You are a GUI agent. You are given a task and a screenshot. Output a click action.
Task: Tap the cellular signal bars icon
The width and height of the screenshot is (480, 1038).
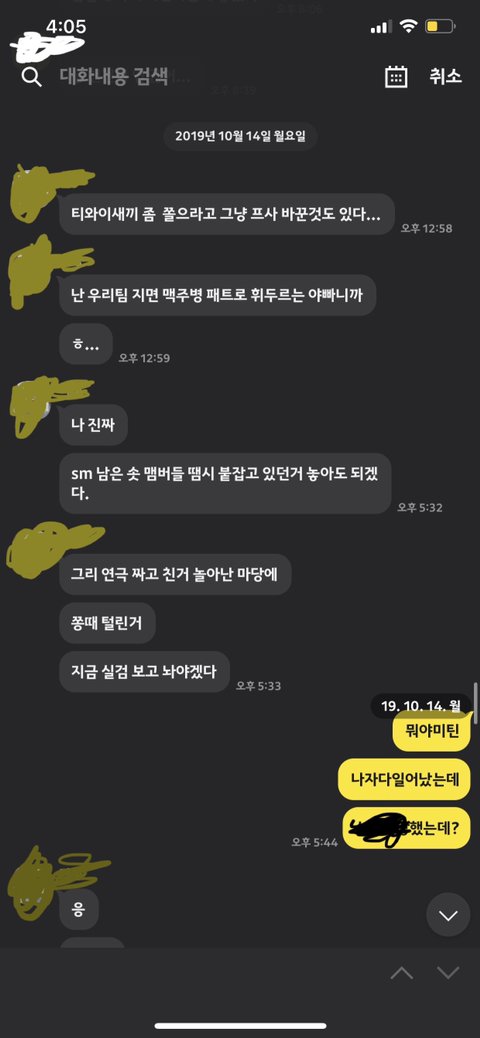(382, 27)
